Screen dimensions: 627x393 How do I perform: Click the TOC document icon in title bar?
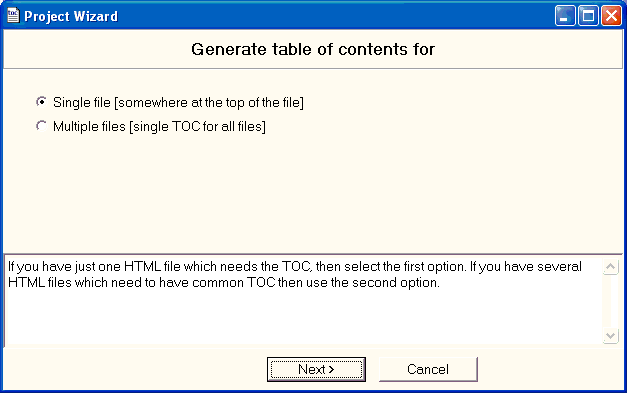pos(13,16)
